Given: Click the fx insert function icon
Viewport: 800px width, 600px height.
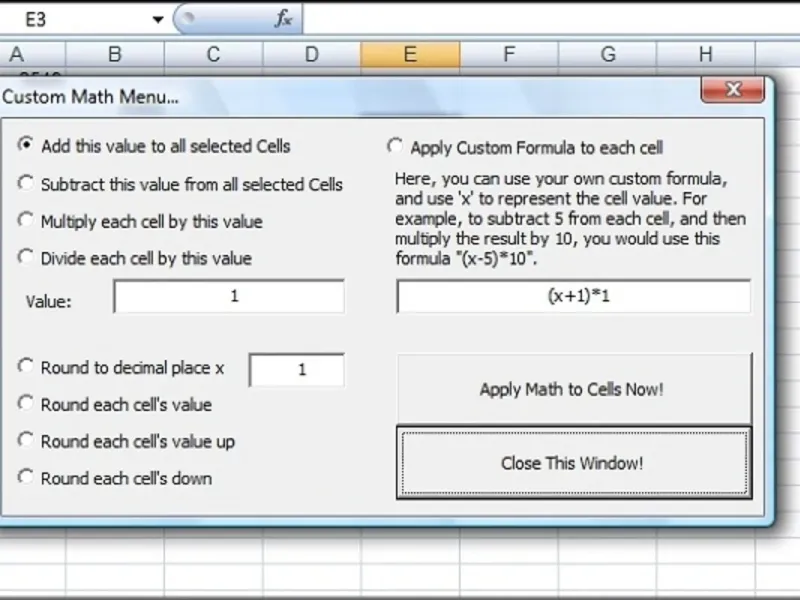Looking at the screenshot, I should click(x=284, y=19).
